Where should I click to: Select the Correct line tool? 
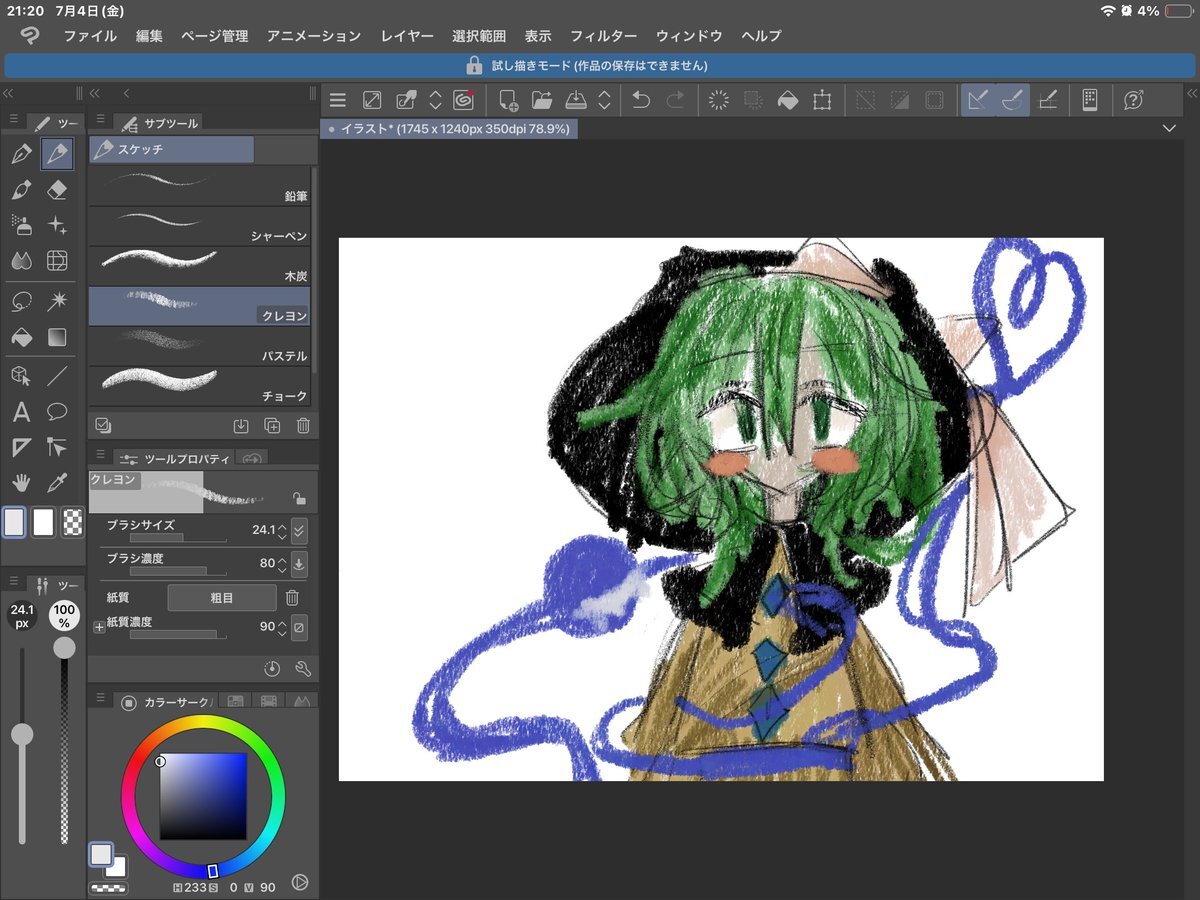58,447
